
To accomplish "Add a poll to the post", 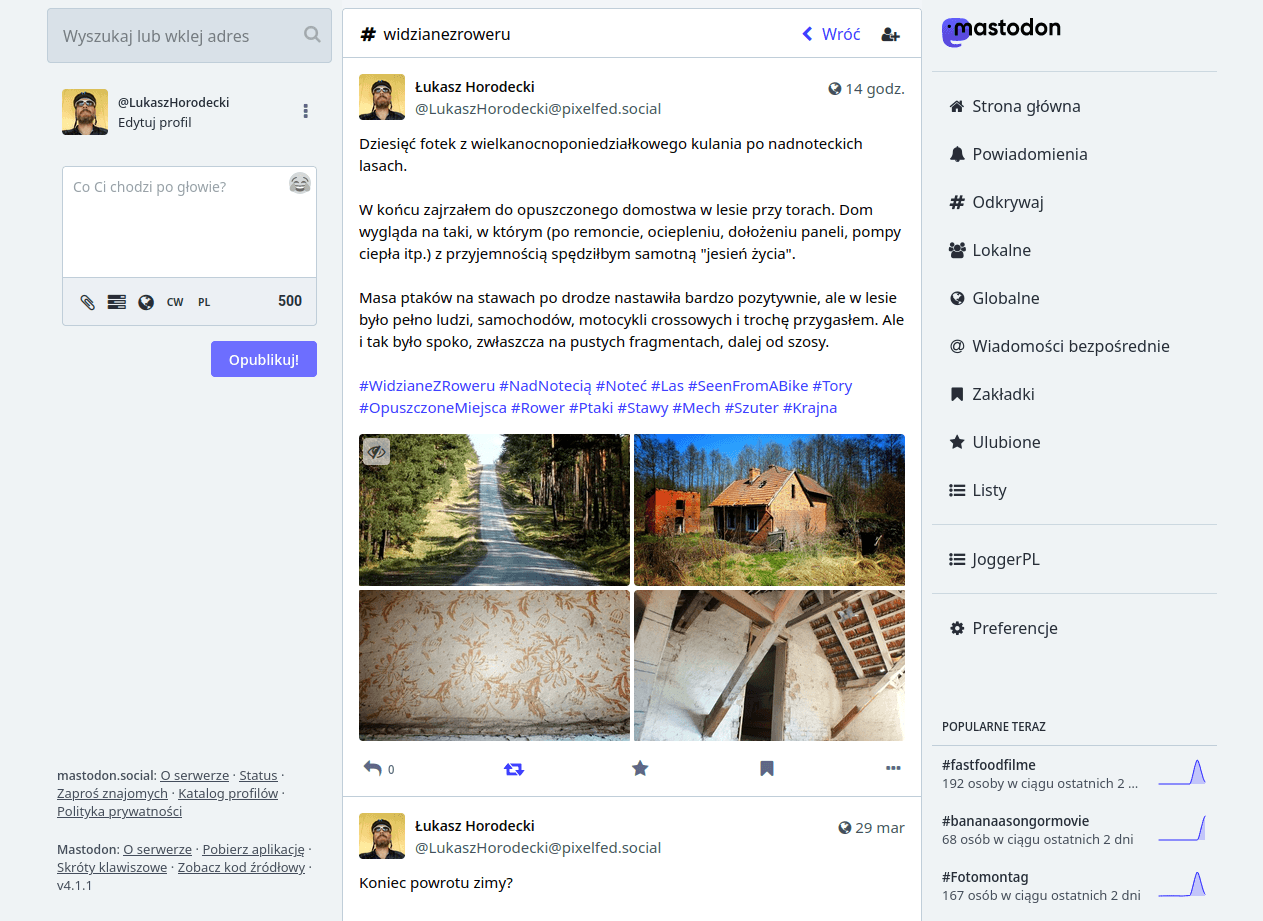I will pyautogui.click(x=117, y=302).
